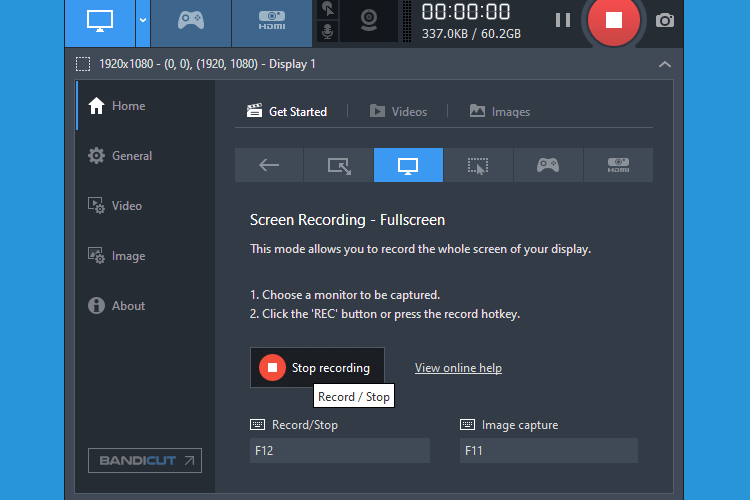Collapse panel with the chevron arrow
The width and height of the screenshot is (750, 500).
[664, 64]
